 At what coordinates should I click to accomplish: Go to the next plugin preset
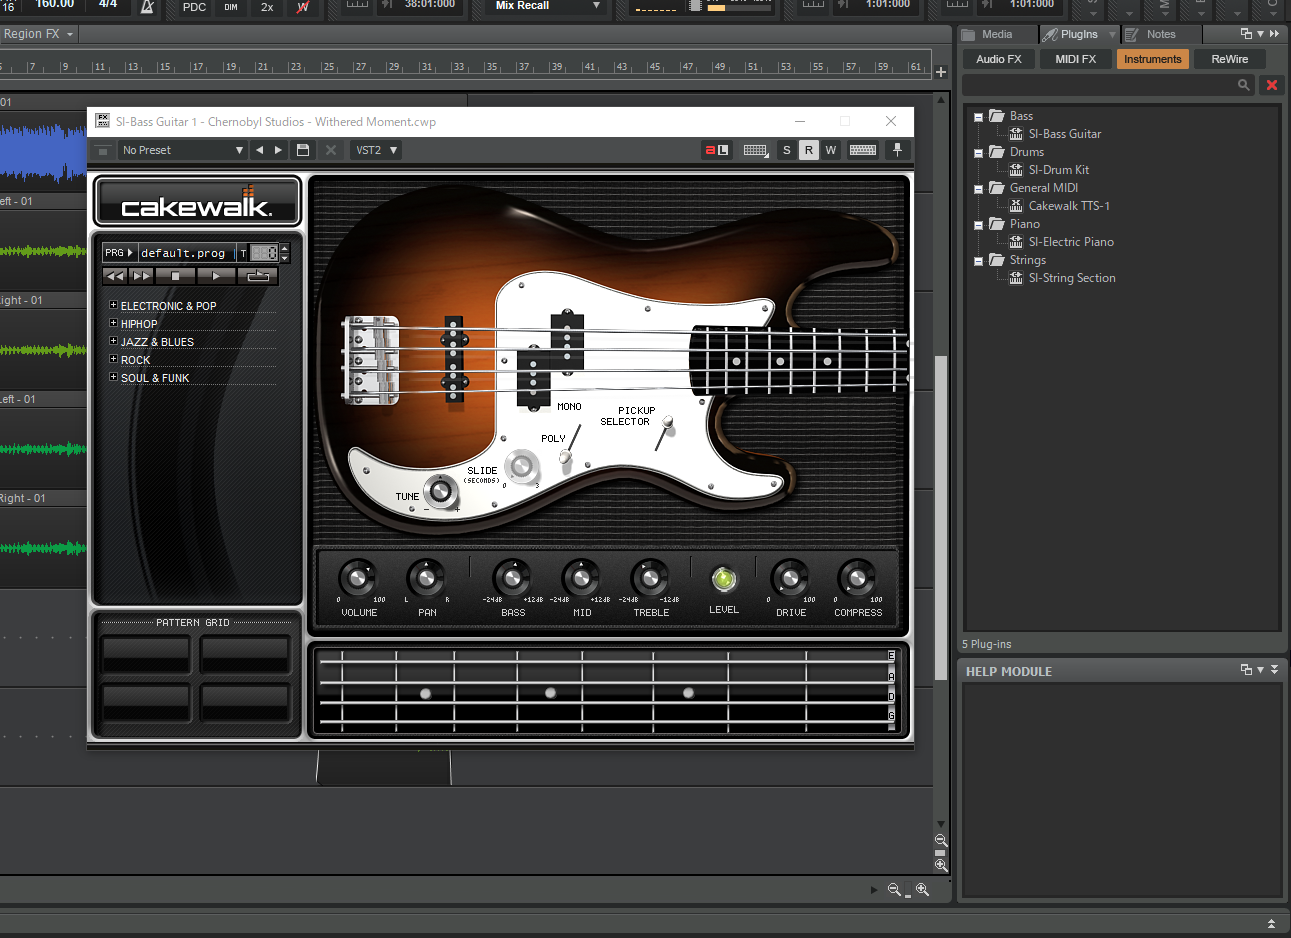click(x=279, y=150)
